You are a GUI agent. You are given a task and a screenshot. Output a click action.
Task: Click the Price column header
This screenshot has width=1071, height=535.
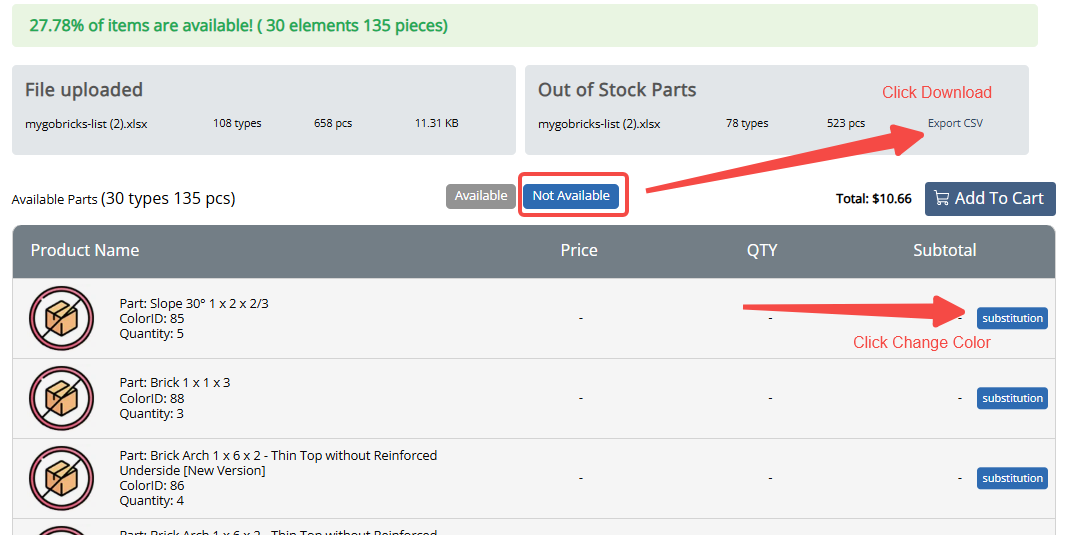[x=579, y=250]
